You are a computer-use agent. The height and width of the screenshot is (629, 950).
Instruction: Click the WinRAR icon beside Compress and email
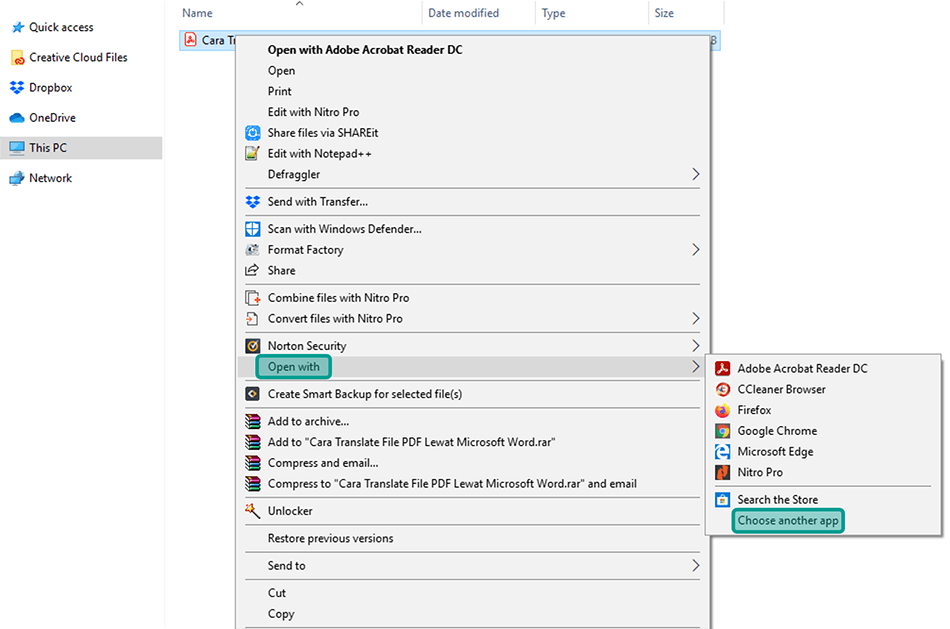click(252, 463)
